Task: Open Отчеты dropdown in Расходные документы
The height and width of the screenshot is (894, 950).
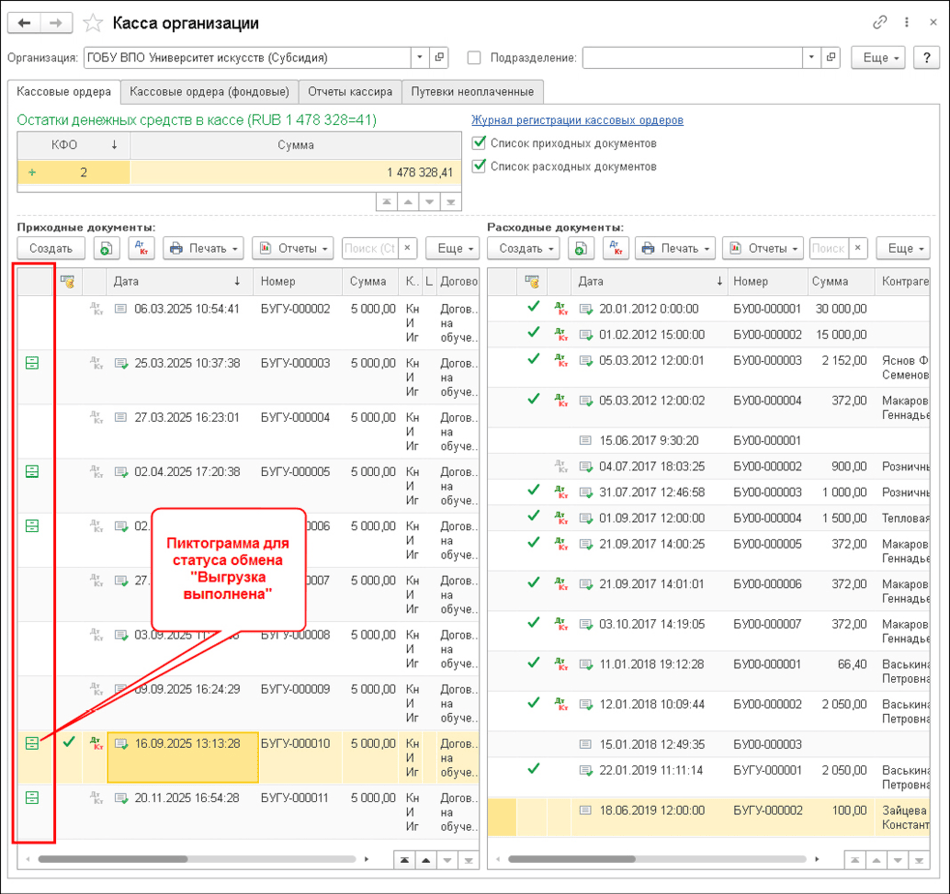Action: 763,248
